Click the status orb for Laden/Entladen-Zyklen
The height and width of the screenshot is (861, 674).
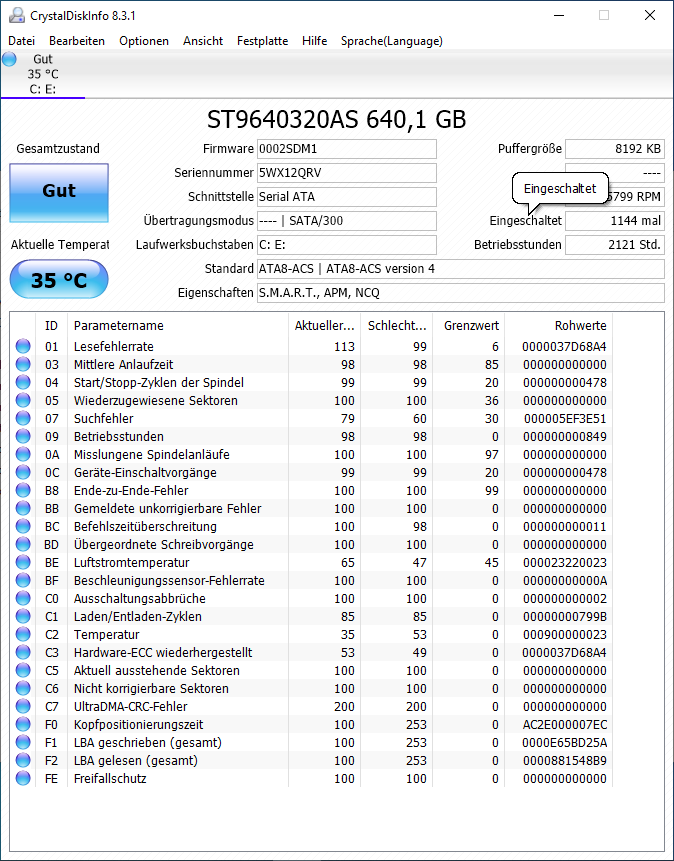[x=23, y=616]
